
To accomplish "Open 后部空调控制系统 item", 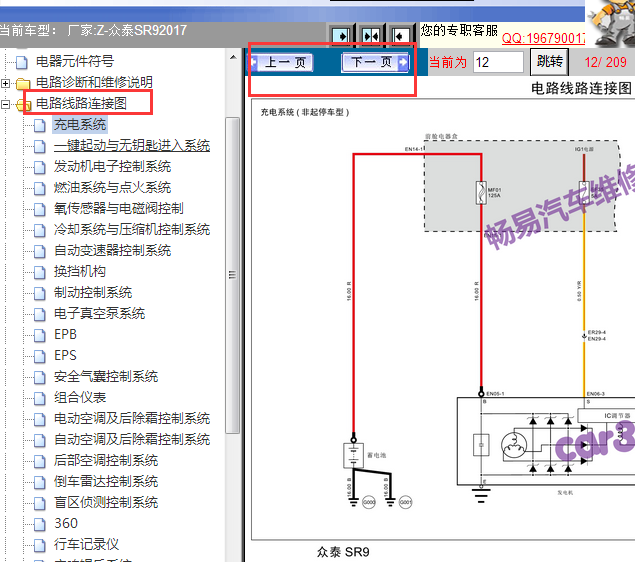I will coord(106,461).
